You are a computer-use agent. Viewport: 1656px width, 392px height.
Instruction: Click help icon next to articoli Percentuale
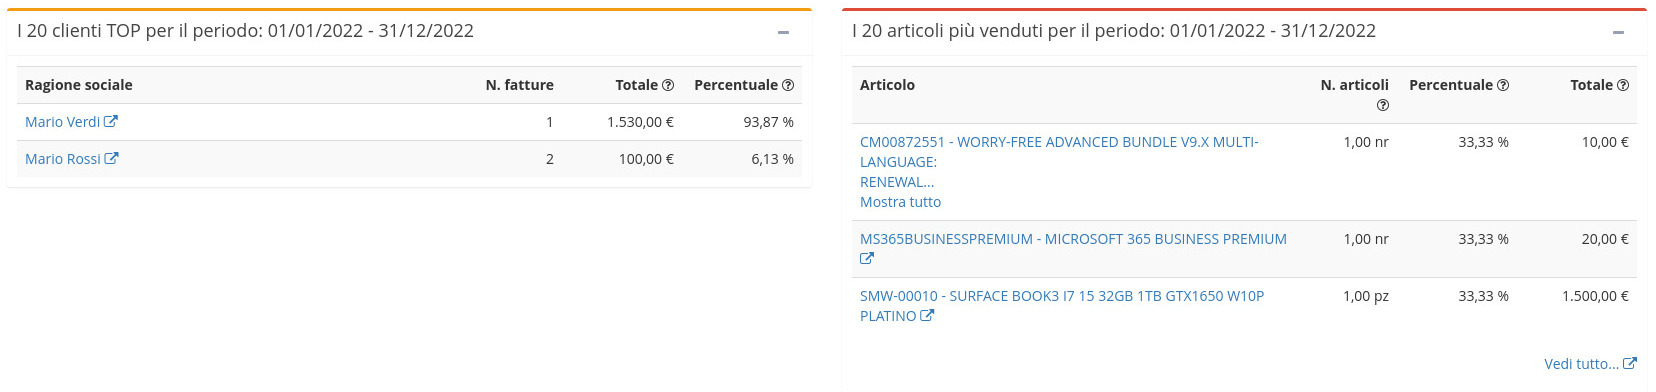(1503, 85)
